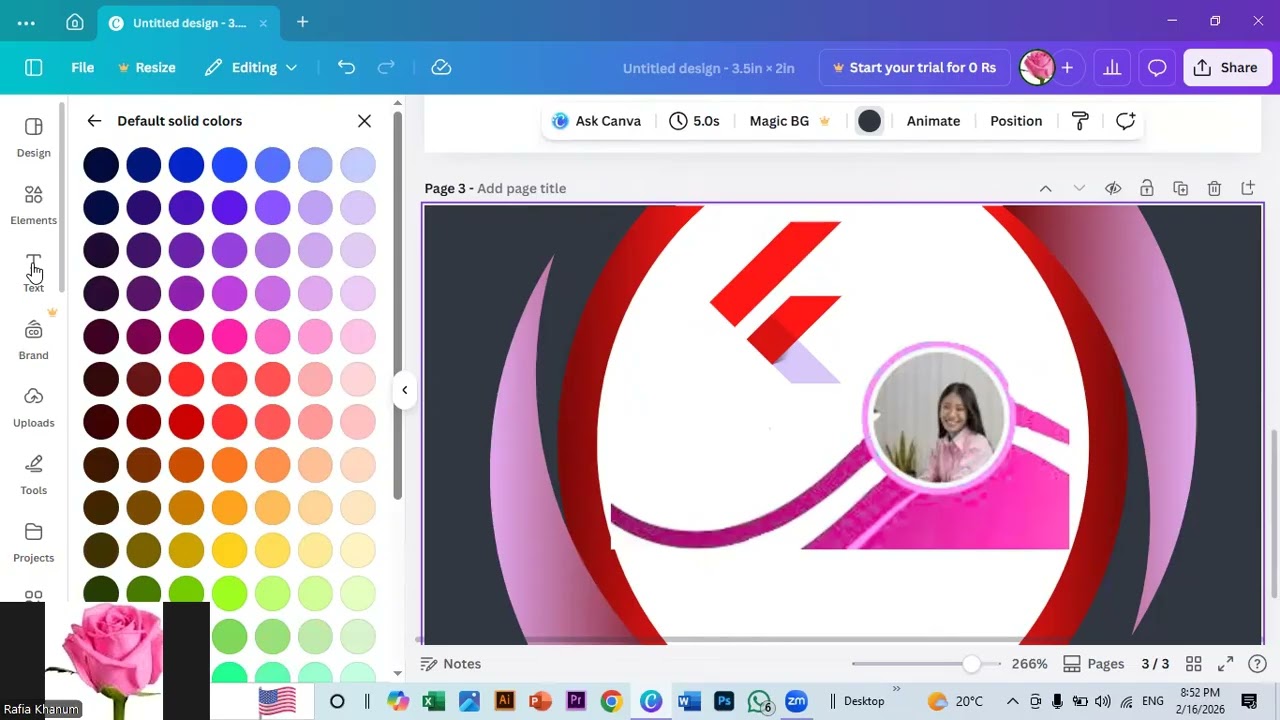Open Microsoft Word from the taskbar
1280x720 pixels.
point(688,701)
